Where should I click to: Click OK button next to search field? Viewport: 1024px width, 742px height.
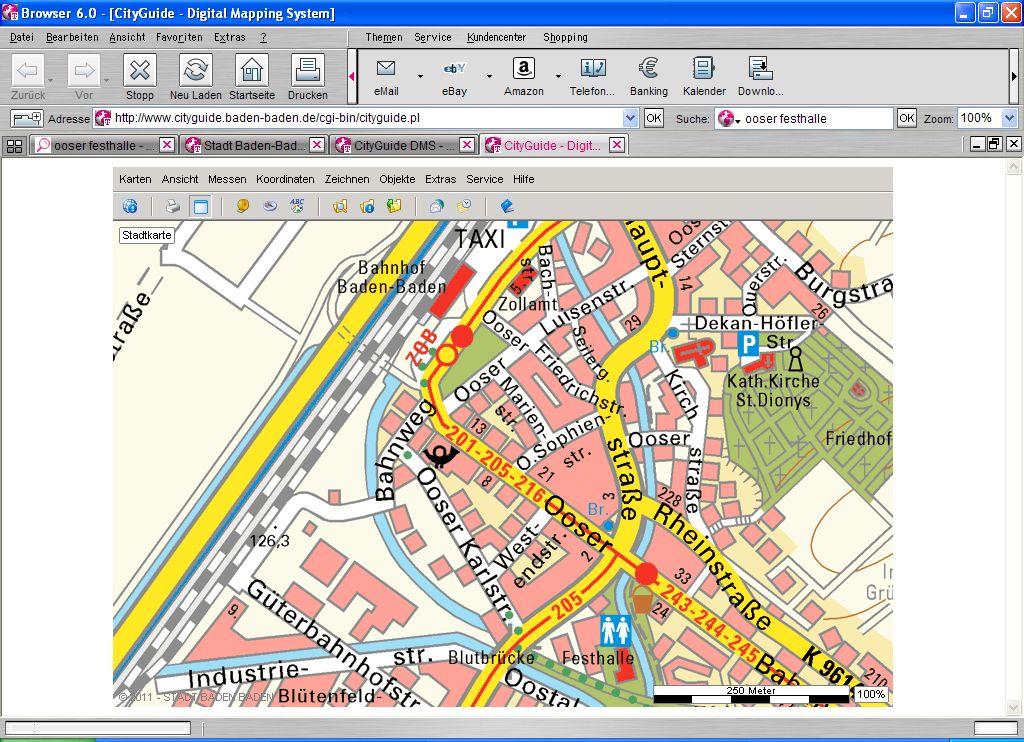906,118
